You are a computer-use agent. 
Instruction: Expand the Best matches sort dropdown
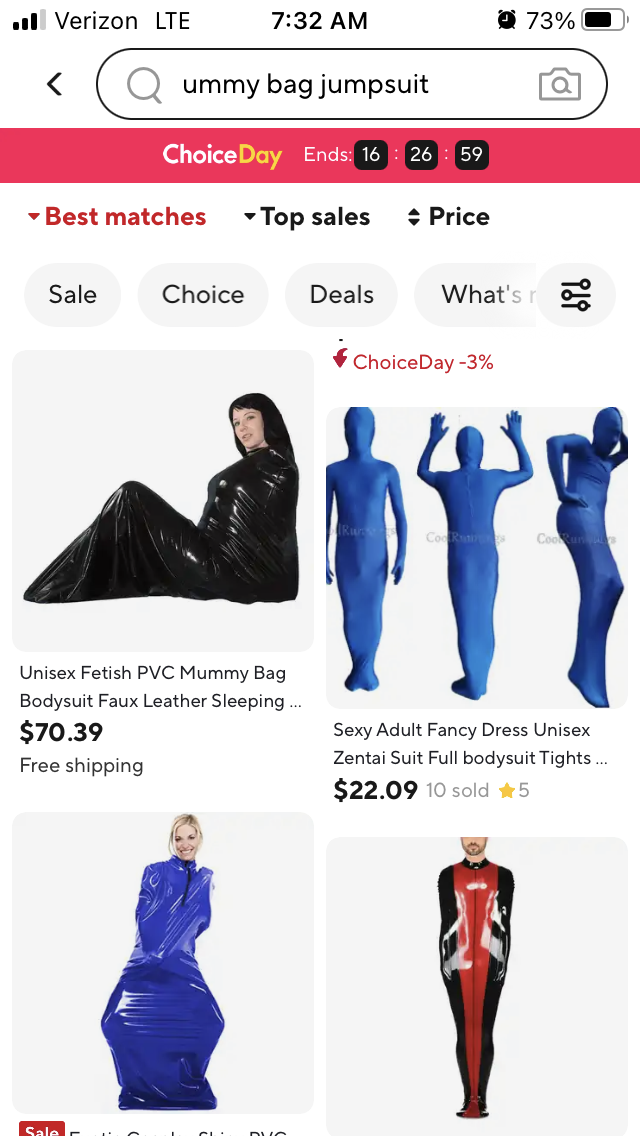(117, 217)
